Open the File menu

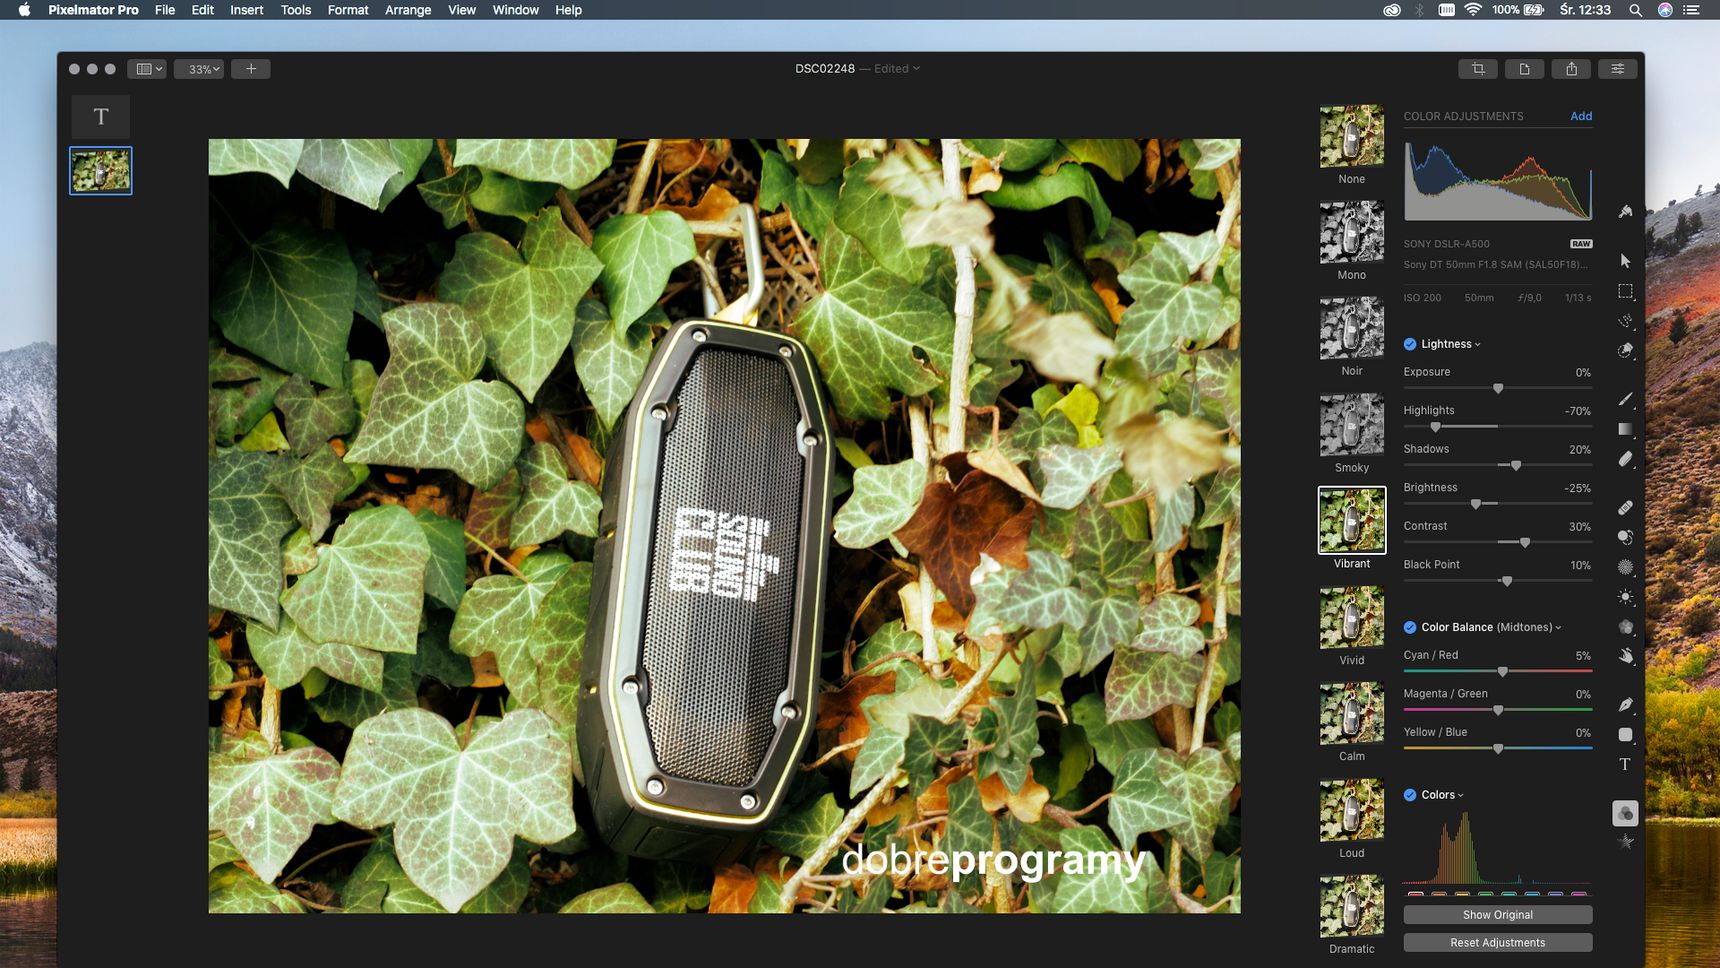pos(165,10)
